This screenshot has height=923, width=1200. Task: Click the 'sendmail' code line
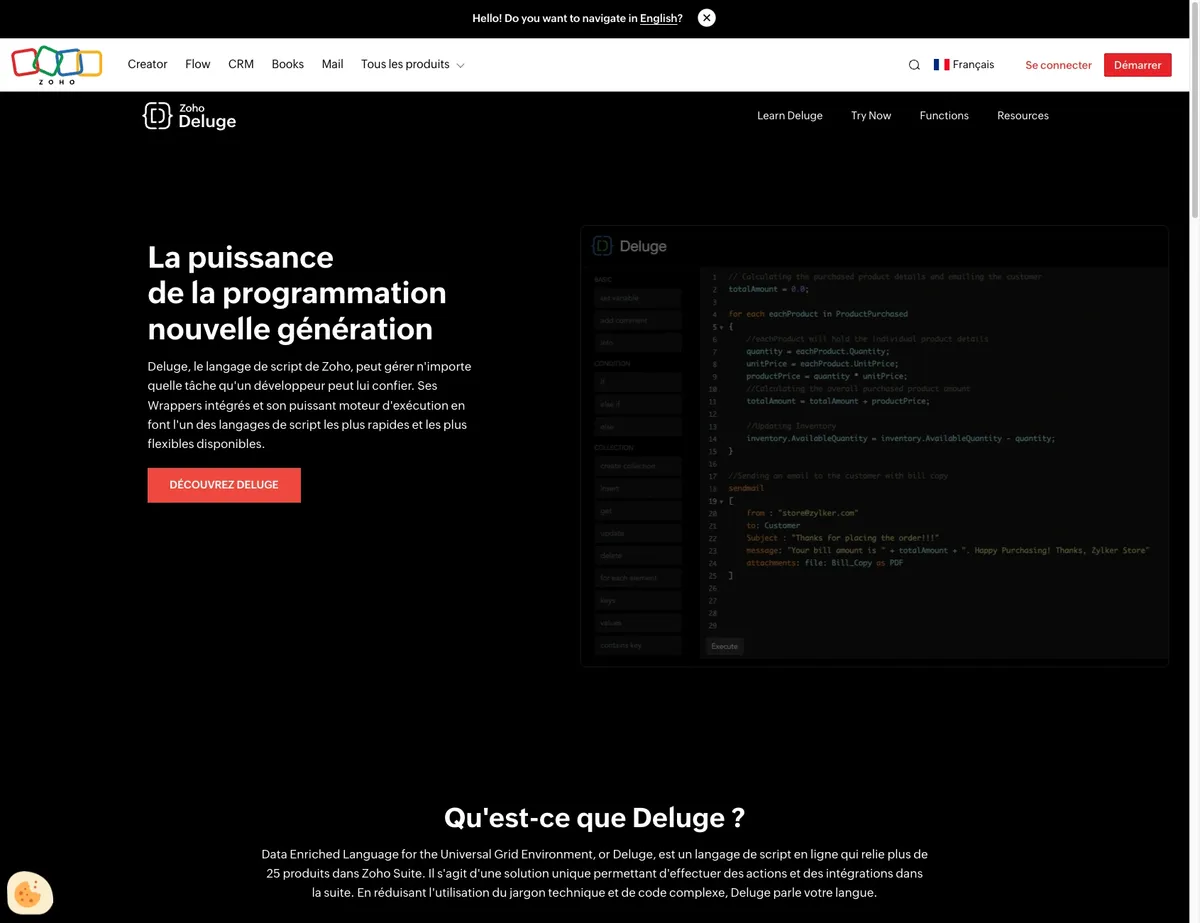pyautogui.click(x=746, y=488)
